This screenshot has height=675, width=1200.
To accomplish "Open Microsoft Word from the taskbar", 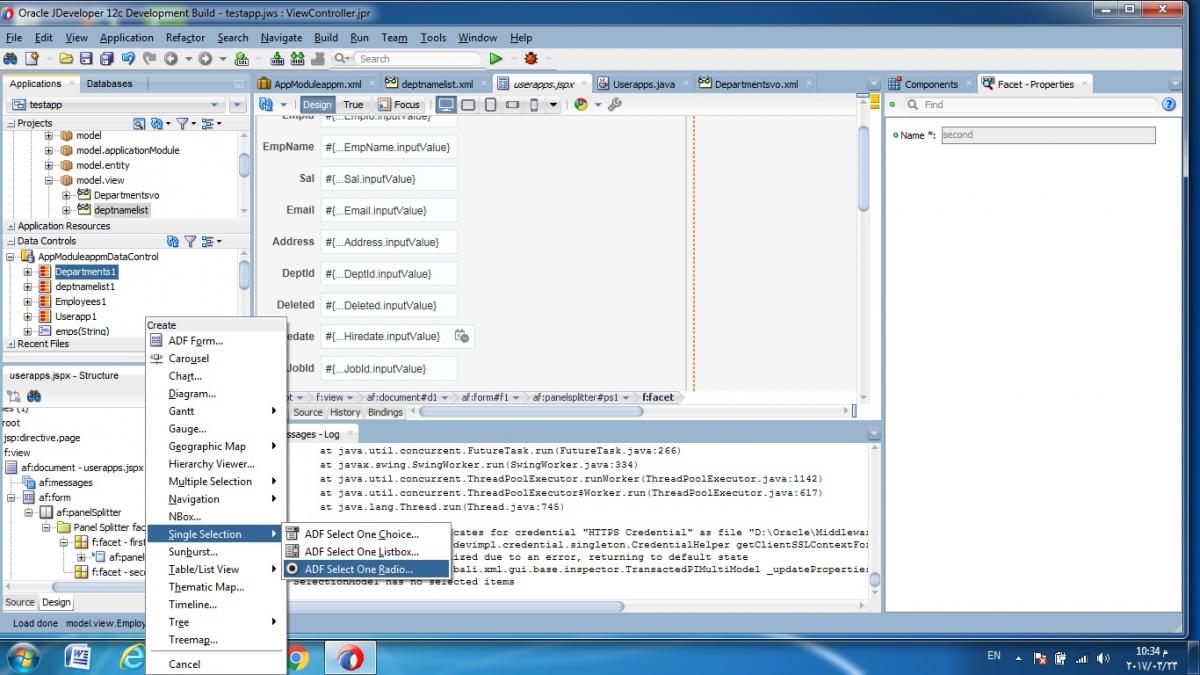I will pyautogui.click(x=77, y=657).
